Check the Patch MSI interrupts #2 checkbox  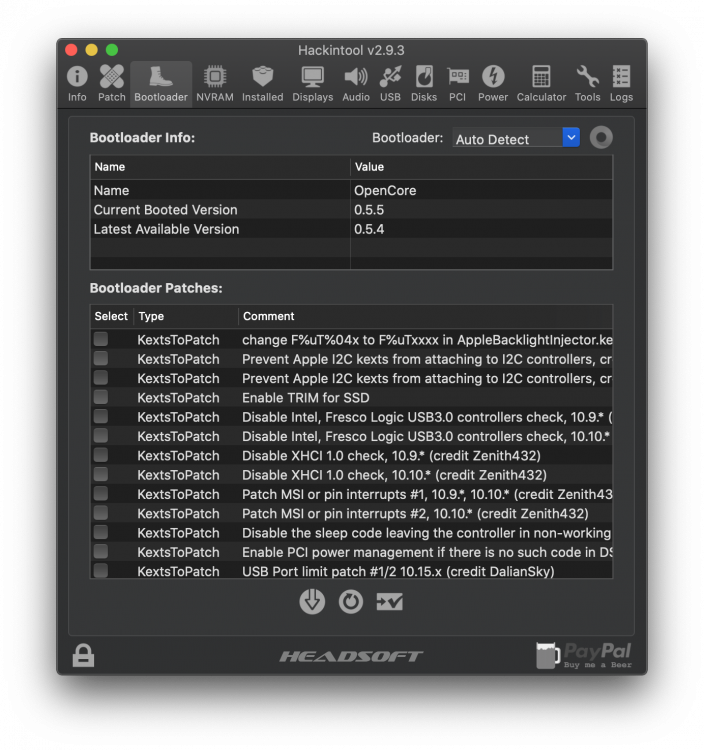(100, 513)
